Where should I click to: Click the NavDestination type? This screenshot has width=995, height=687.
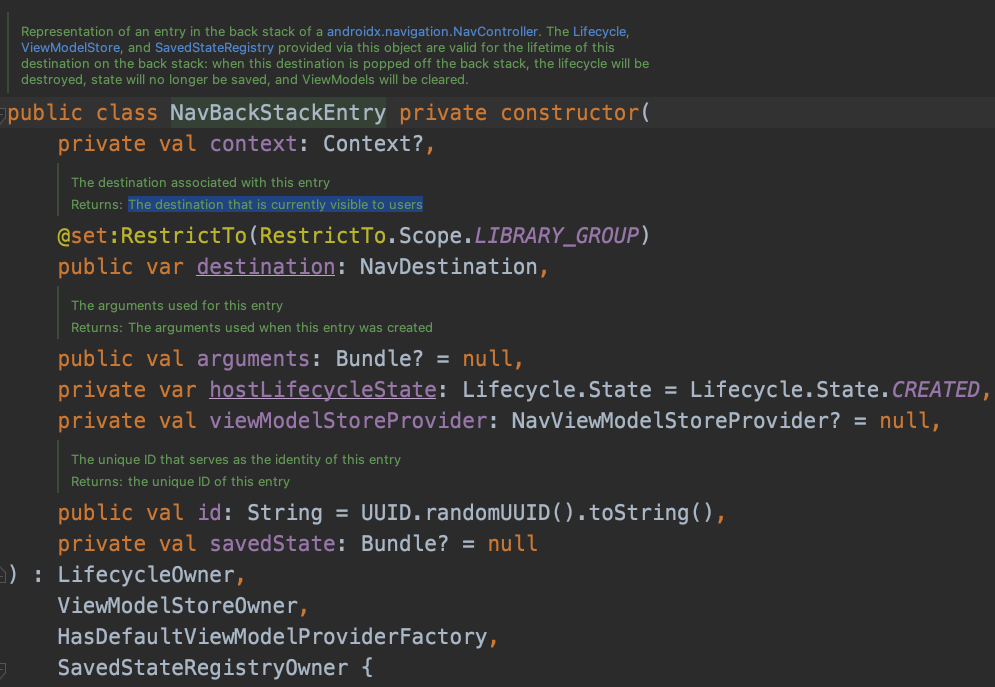[x=449, y=266]
